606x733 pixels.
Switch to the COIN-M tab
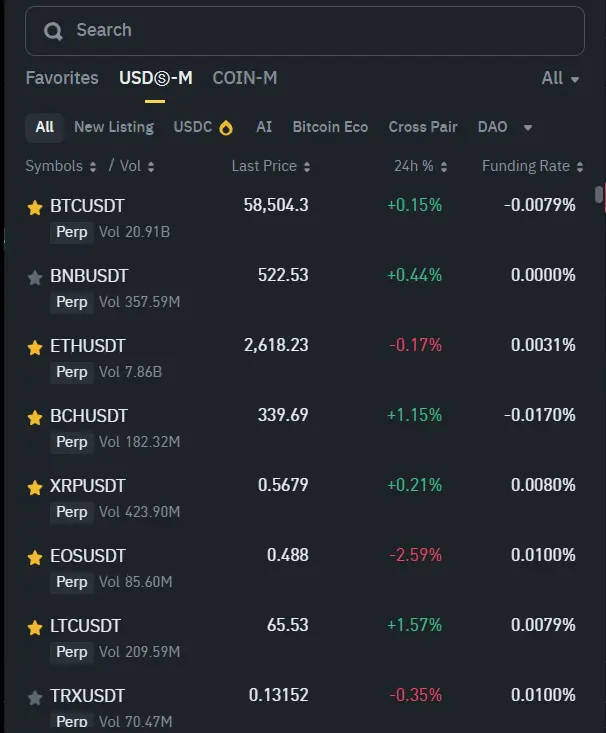[x=244, y=78]
